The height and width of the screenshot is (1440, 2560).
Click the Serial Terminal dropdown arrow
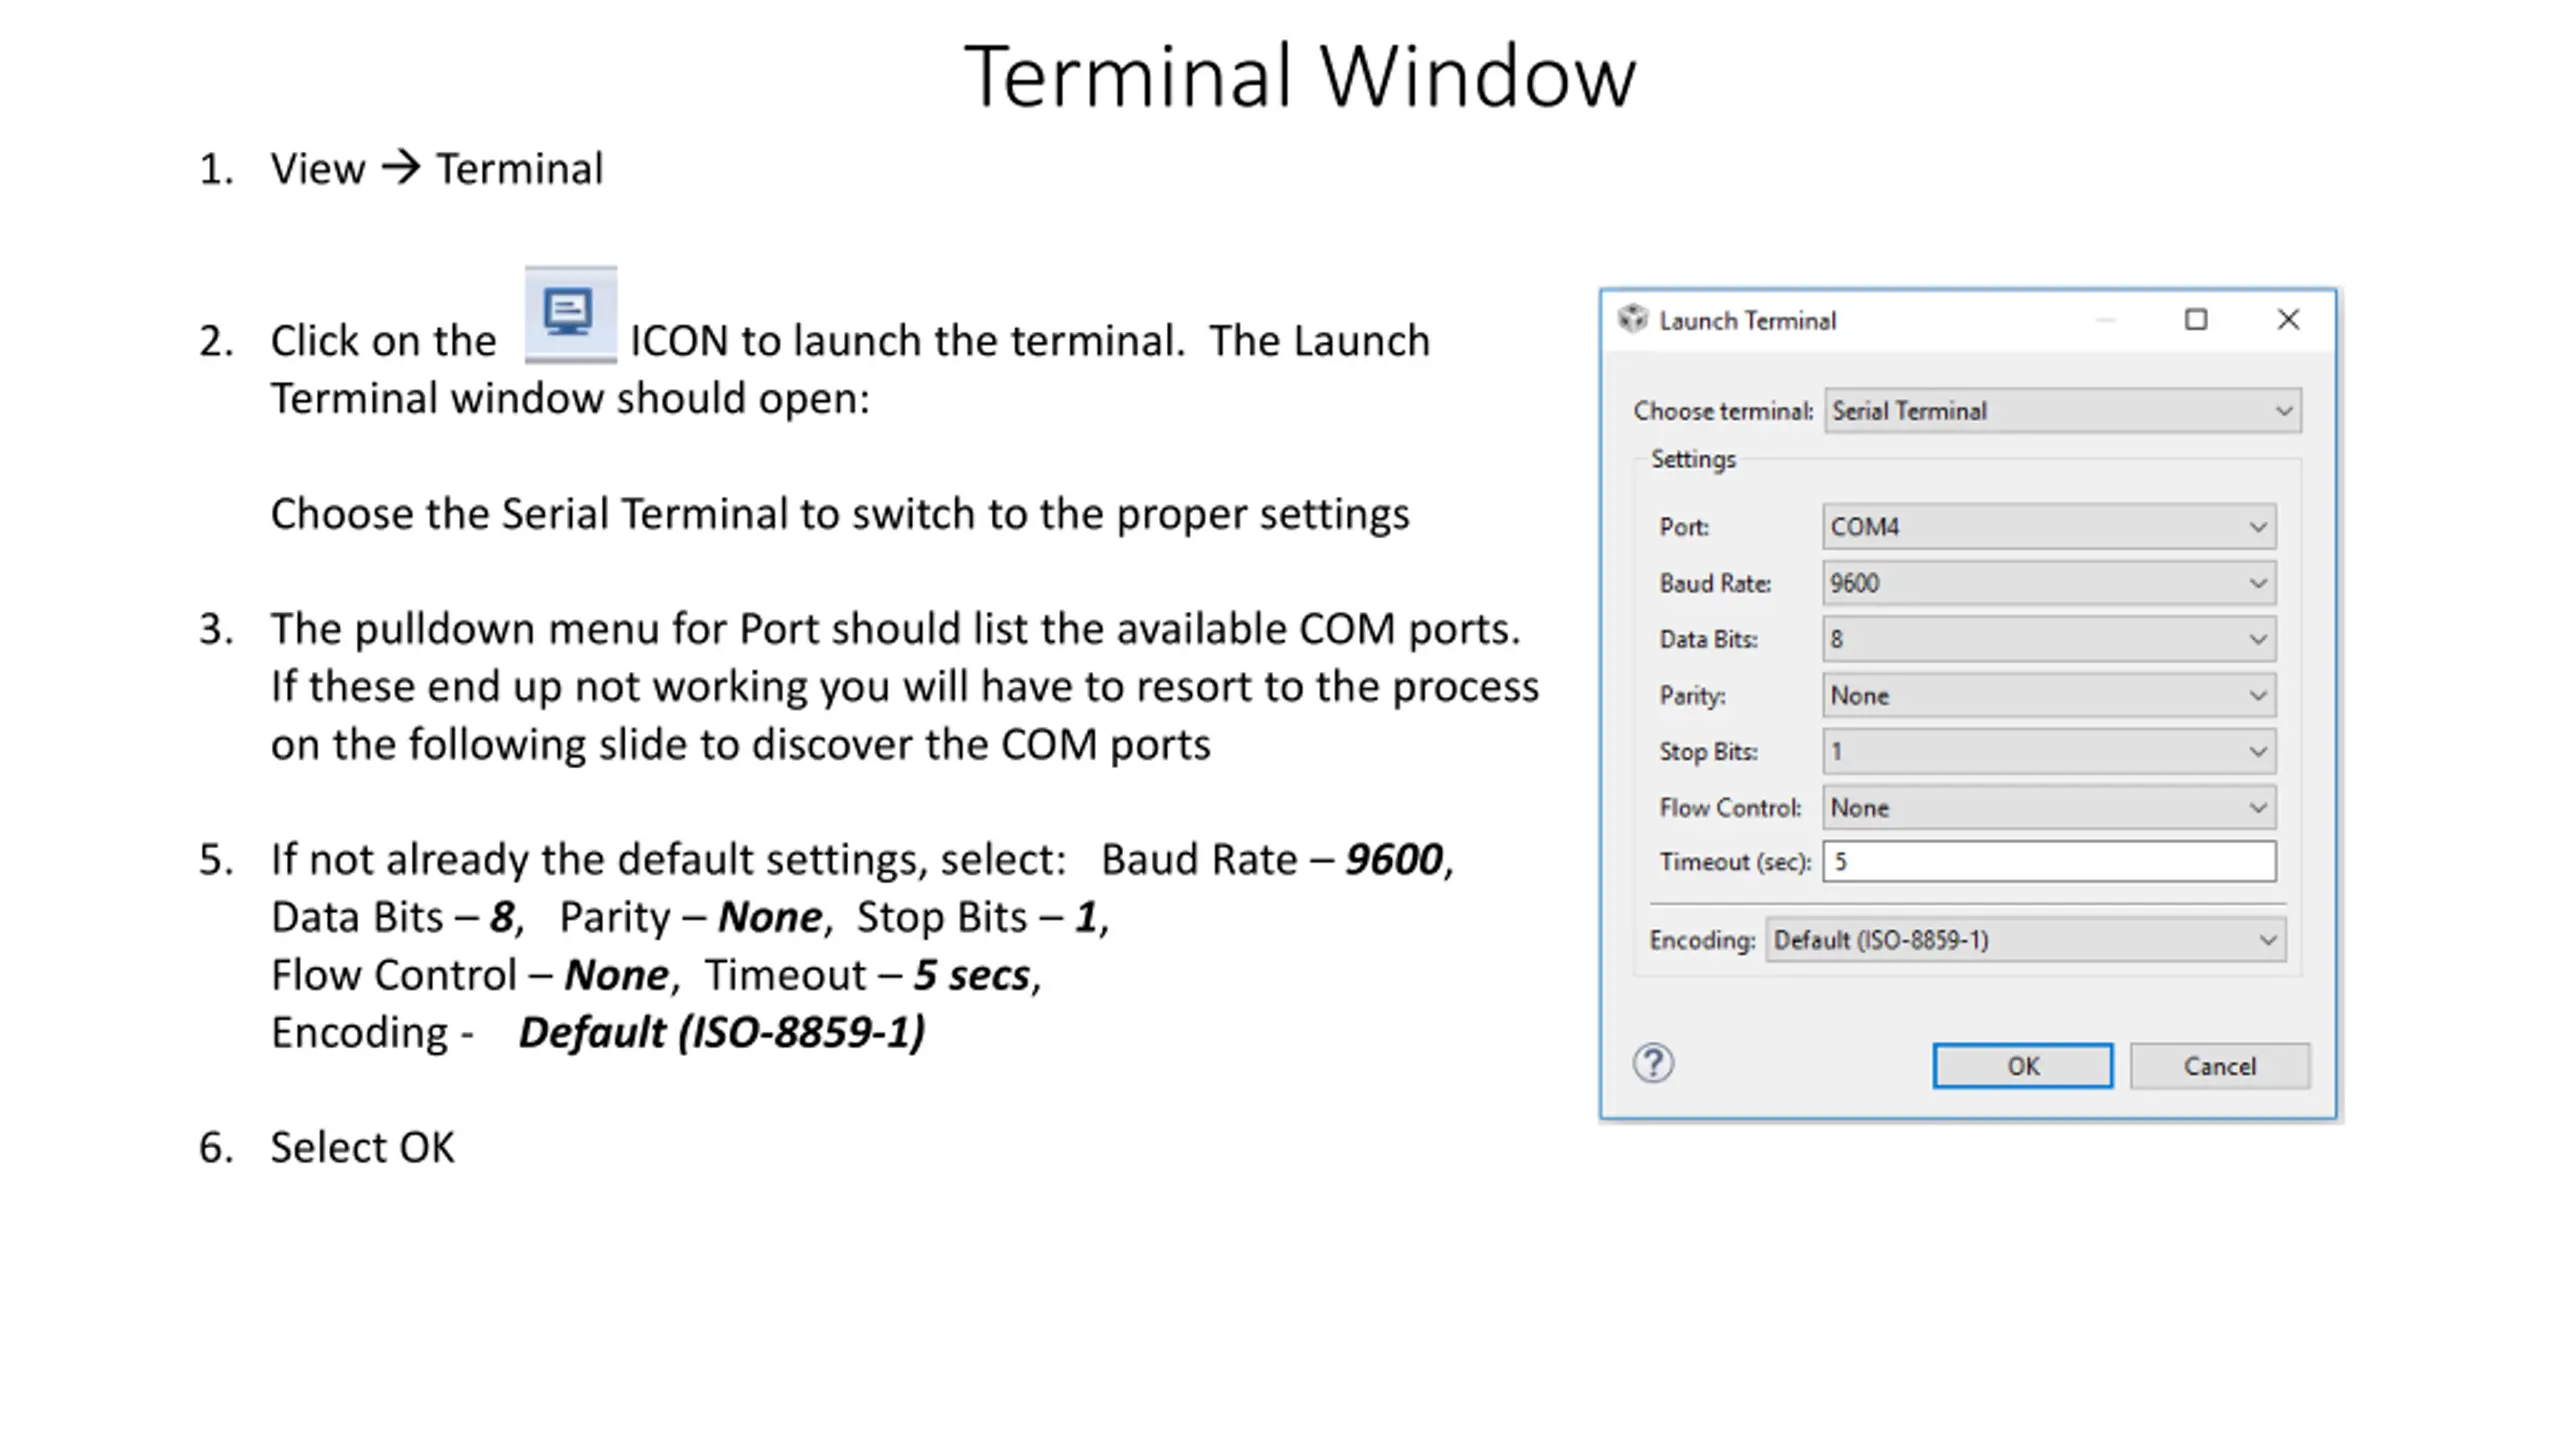(x=2283, y=411)
